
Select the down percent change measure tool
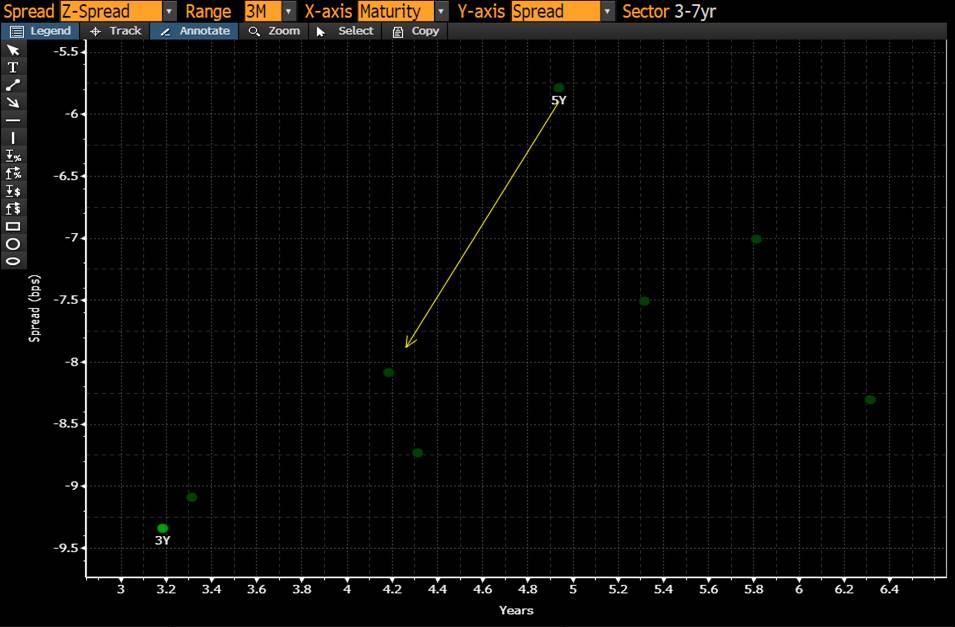13,156
